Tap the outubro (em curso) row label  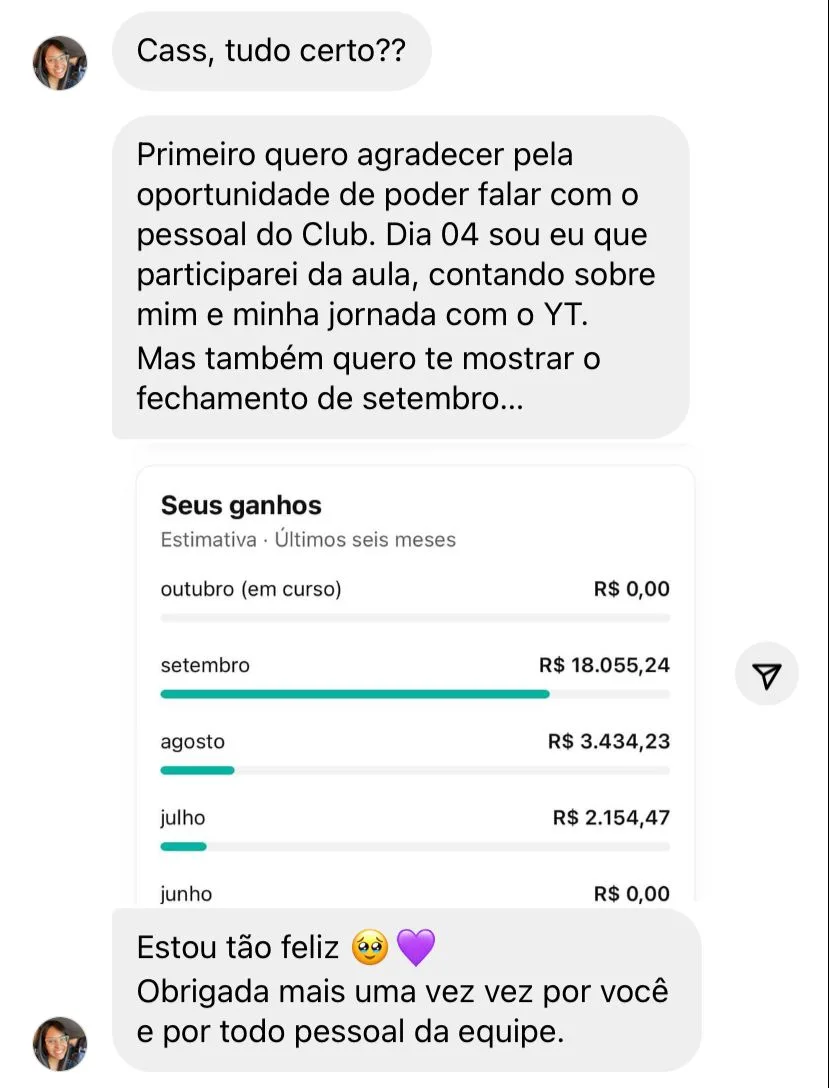point(251,589)
